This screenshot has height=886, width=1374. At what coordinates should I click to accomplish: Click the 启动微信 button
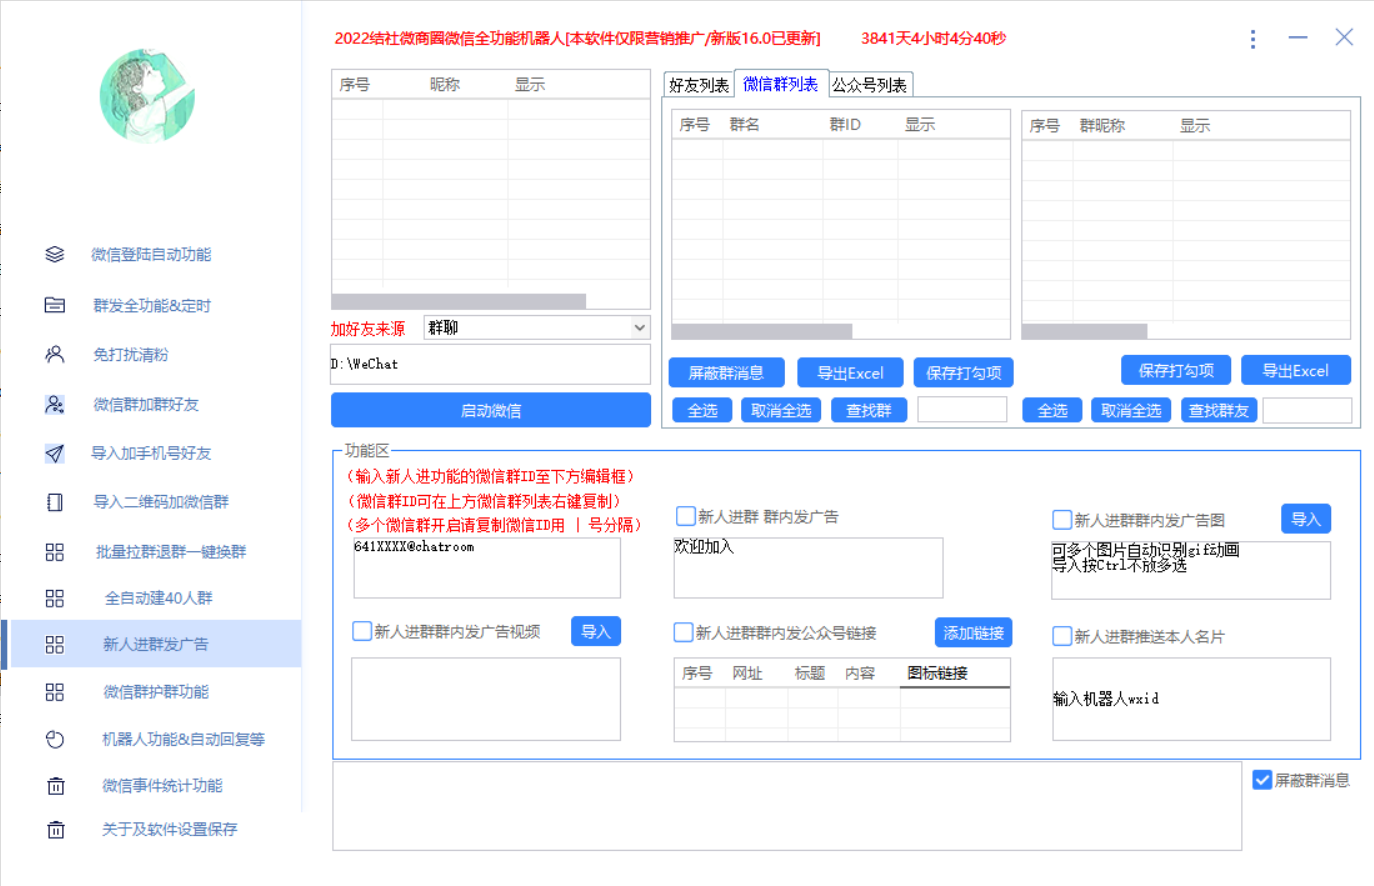[490, 410]
